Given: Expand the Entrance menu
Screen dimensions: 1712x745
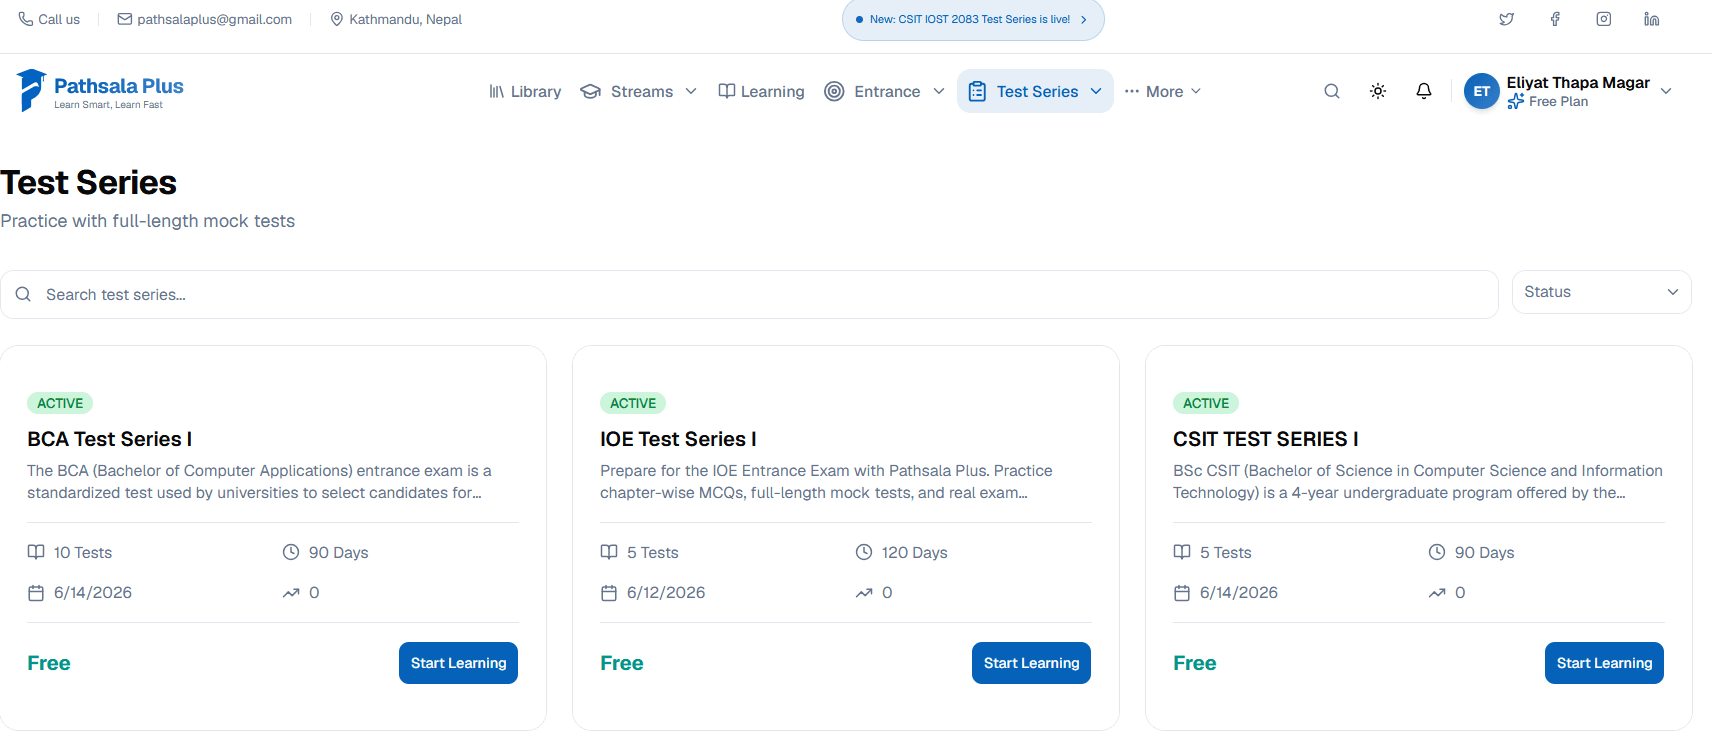Looking at the screenshot, I should (x=884, y=91).
